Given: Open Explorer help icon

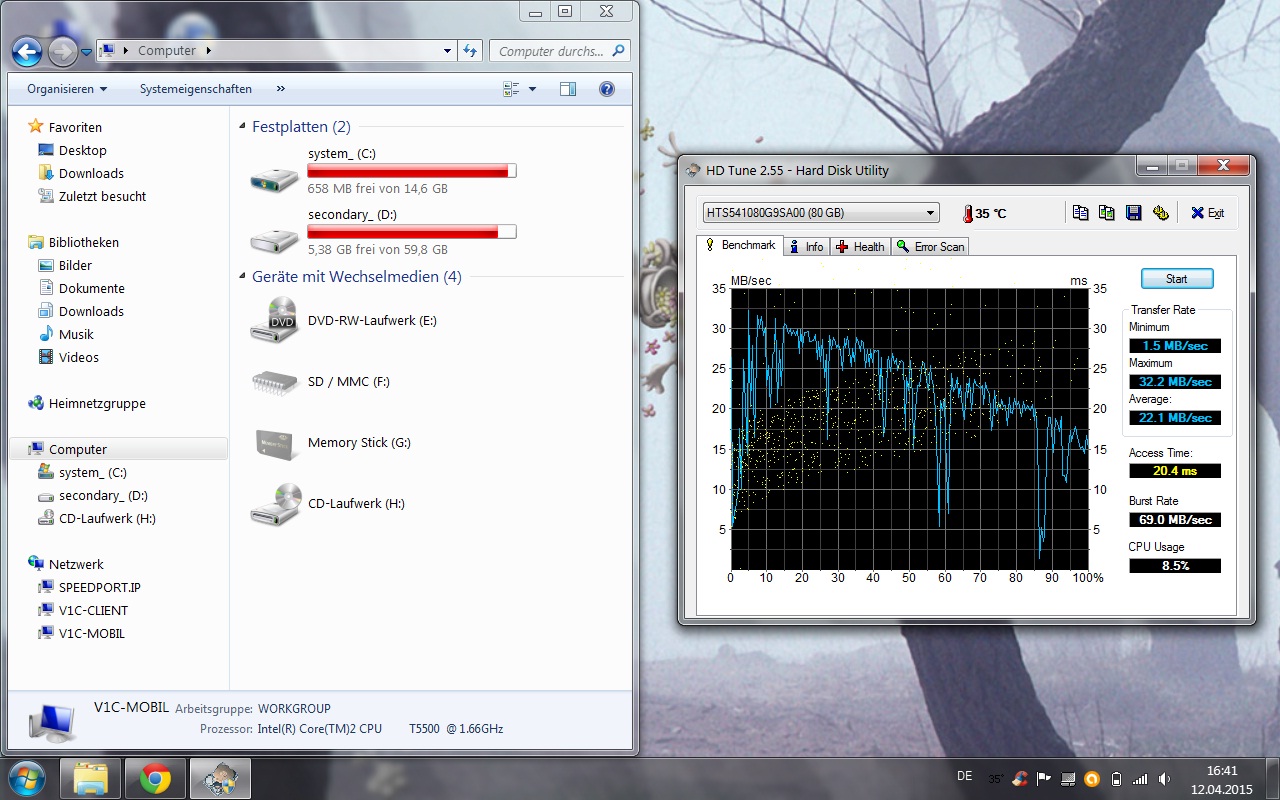Looking at the screenshot, I should (606, 89).
